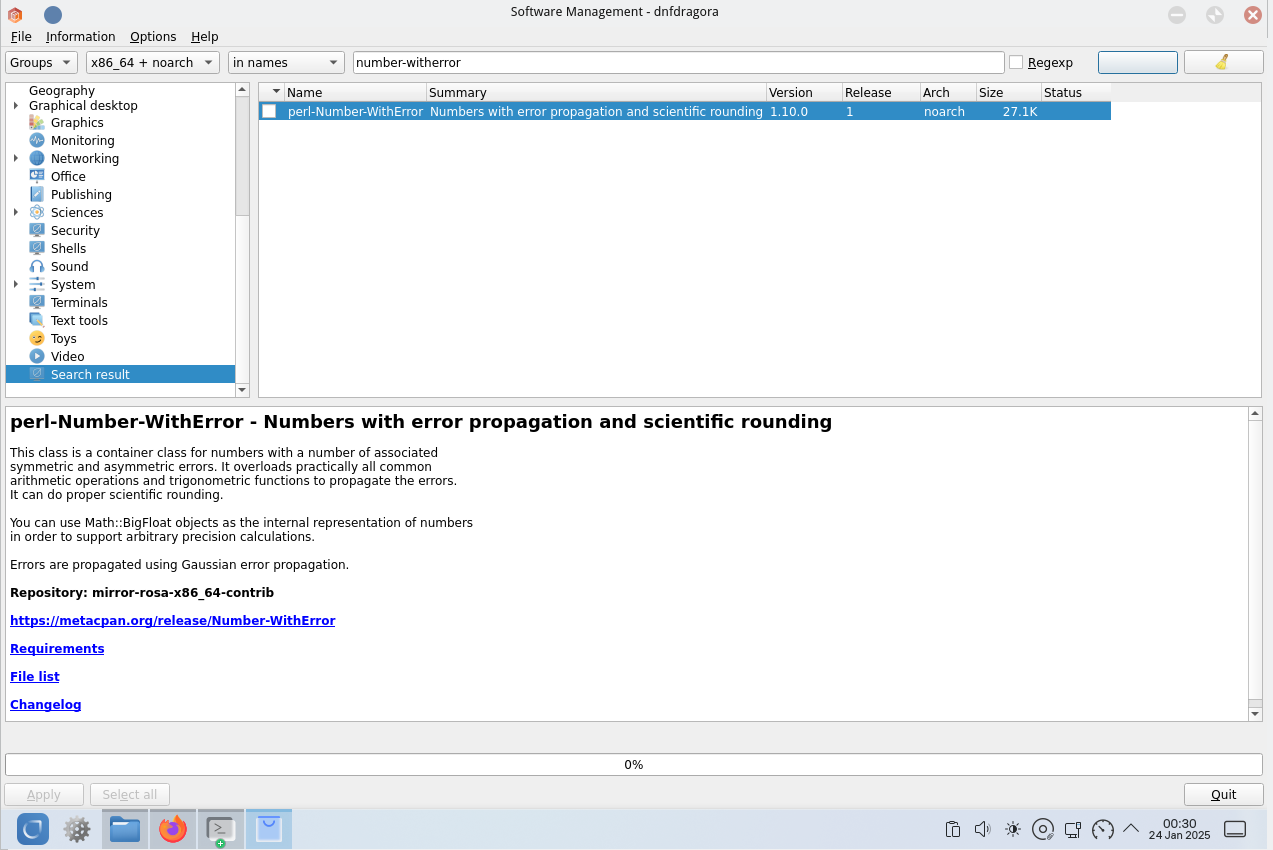
Task: Click the 0% progress bar
Action: pos(634,764)
